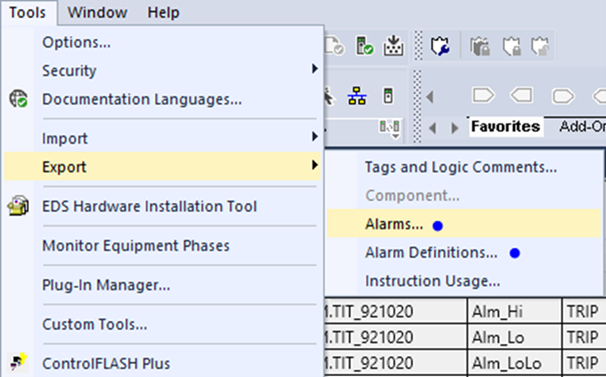Switch to the Add-On instruction tab
Viewport: 606px width, 377px height.
tap(582, 126)
